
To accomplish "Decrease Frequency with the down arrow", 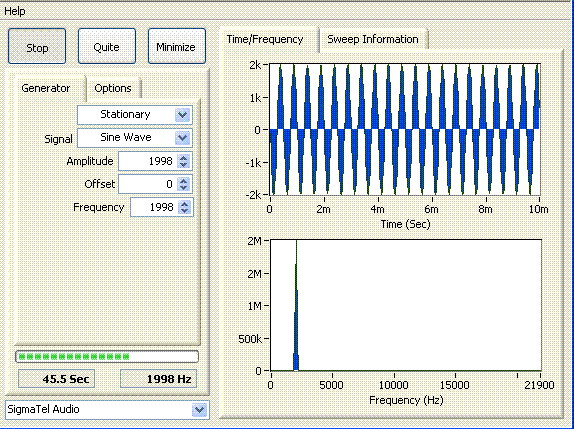I will (x=184, y=211).
